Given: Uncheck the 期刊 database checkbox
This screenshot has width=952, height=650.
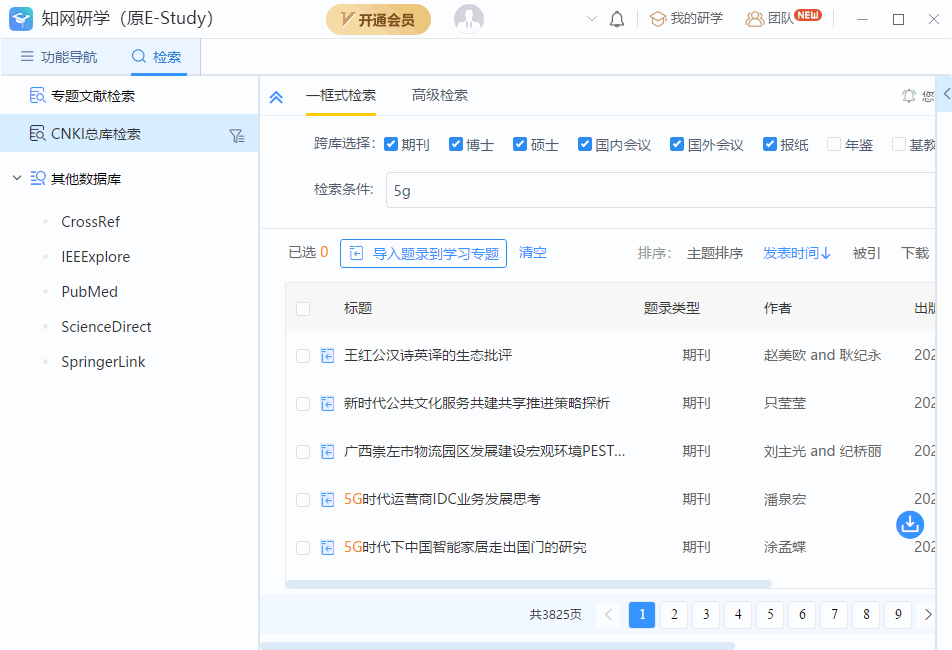Looking at the screenshot, I should tap(389, 143).
